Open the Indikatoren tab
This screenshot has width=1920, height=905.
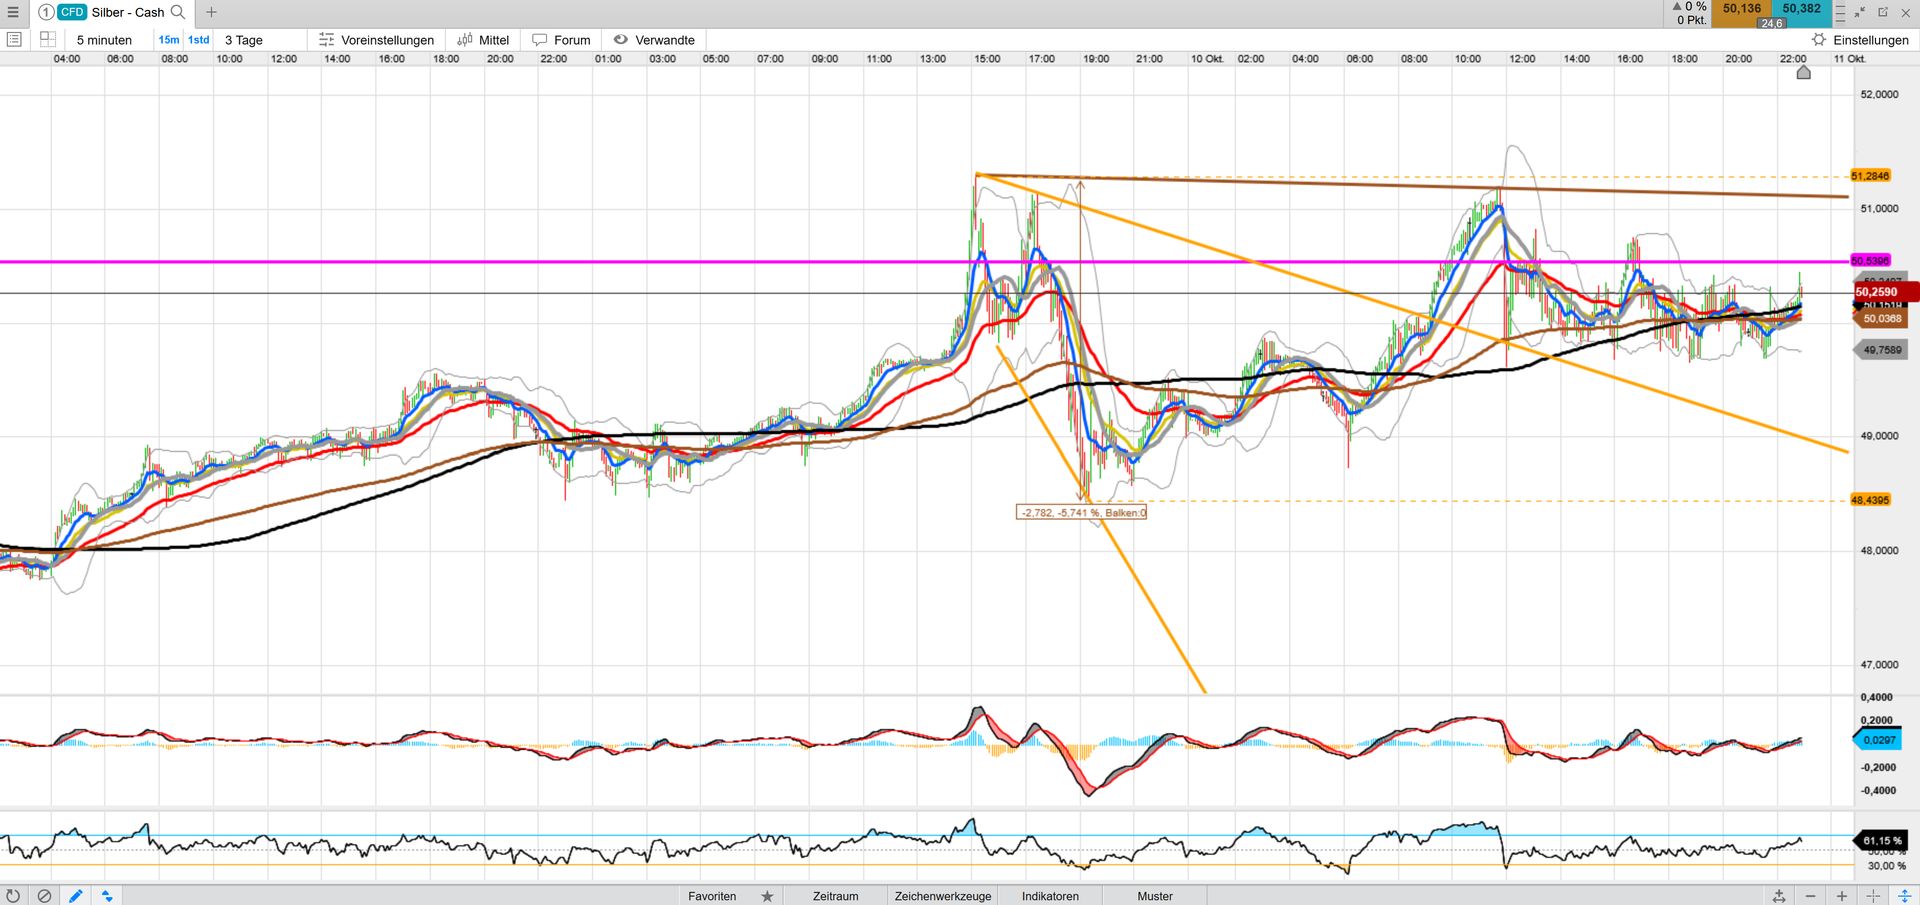[x=1050, y=896]
